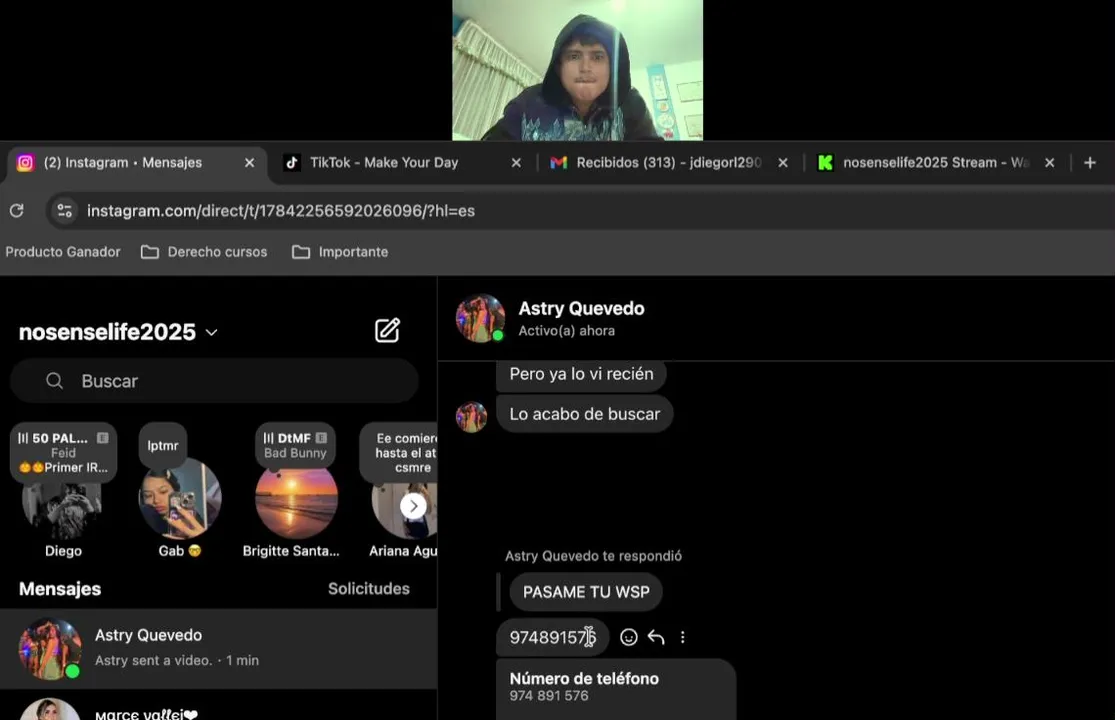Close the Gmail Recibidos tab

783,163
